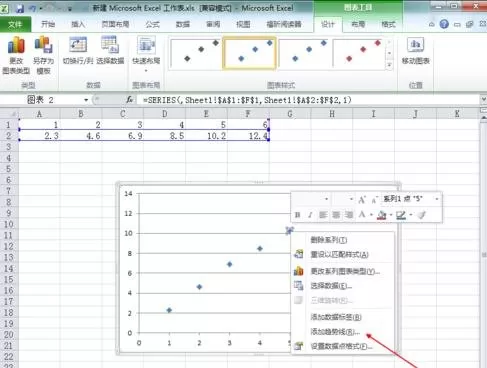This screenshot has width=487, height=368.
Task: Open the Quick Layout (快速布局) dropdown
Action: [x=146, y=71]
